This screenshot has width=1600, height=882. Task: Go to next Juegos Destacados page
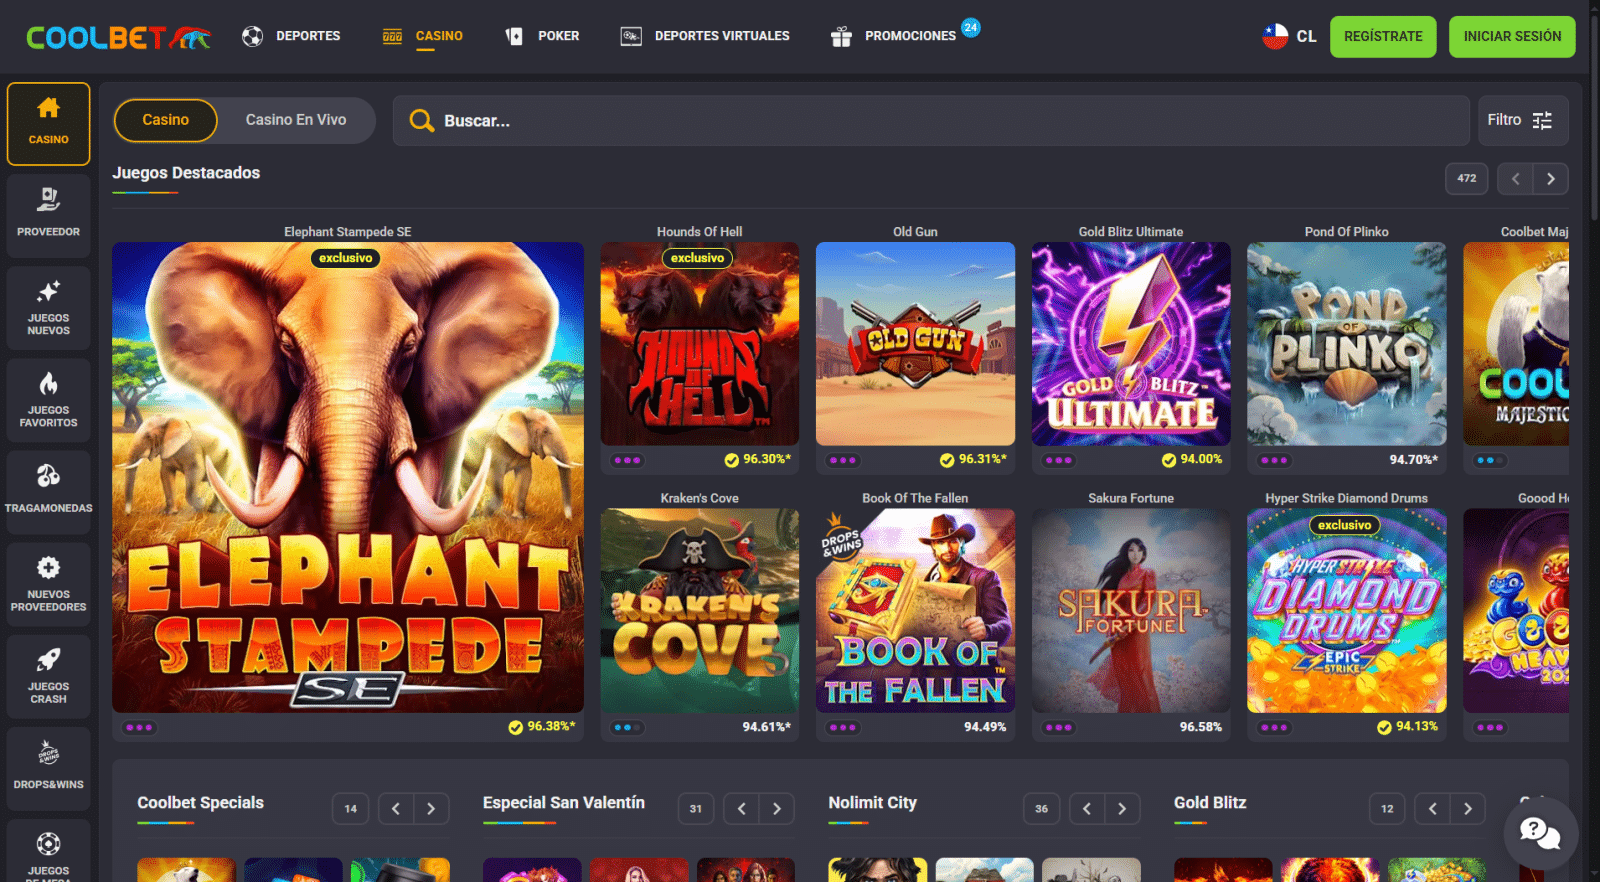point(1551,179)
